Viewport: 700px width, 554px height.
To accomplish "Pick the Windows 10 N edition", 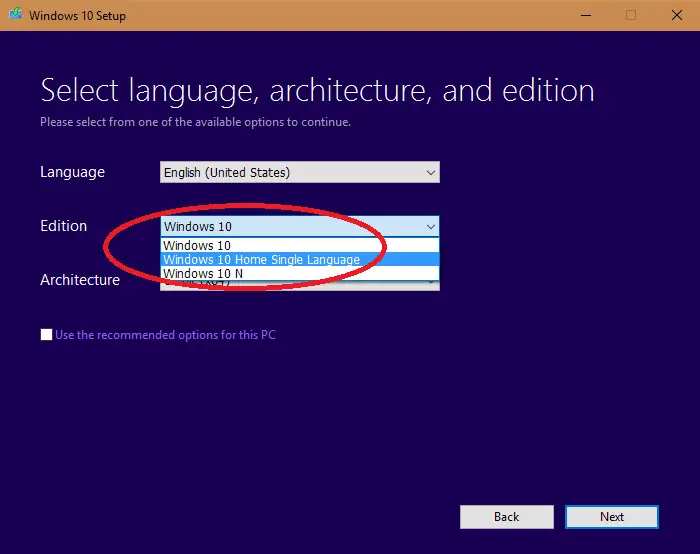I will pos(300,273).
